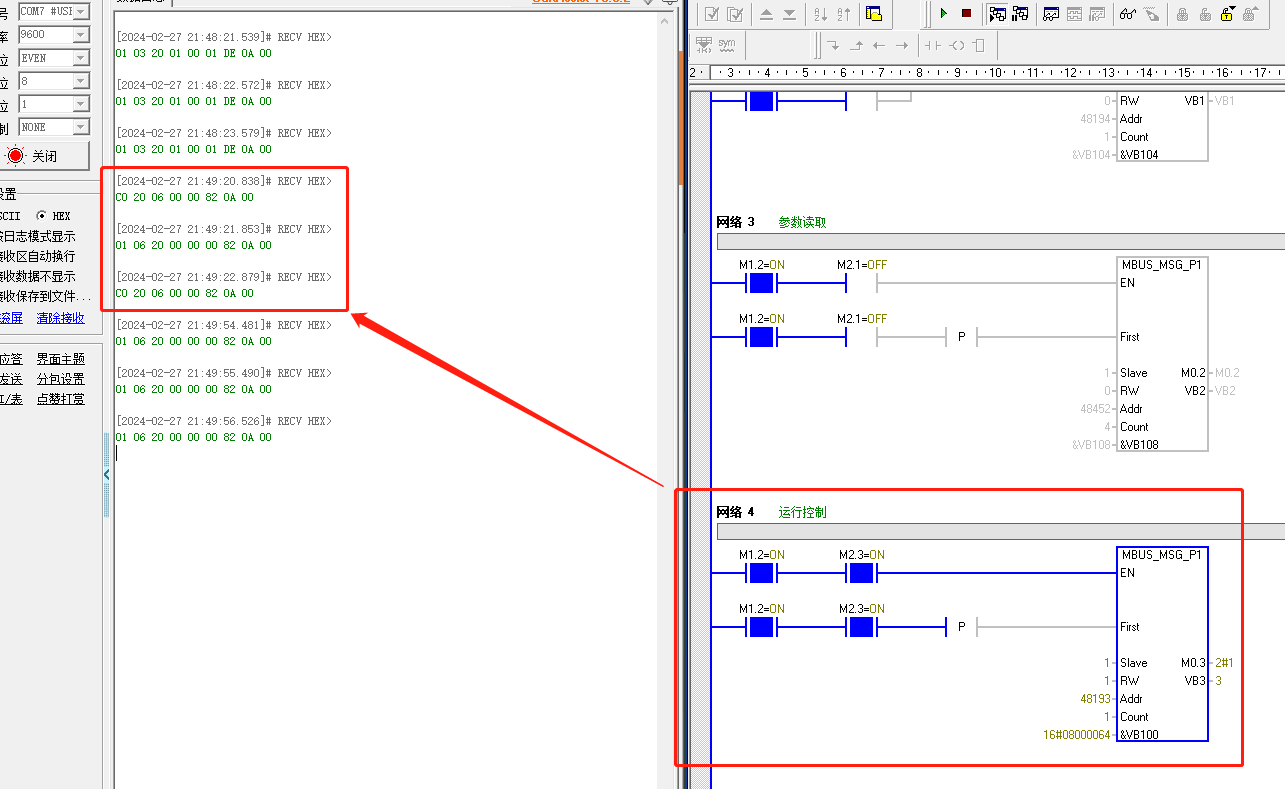This screenshot has height=789, width=1285.
Task: Click the 清除接收 link
Action: pyautogui.click(x=60, y=318)
